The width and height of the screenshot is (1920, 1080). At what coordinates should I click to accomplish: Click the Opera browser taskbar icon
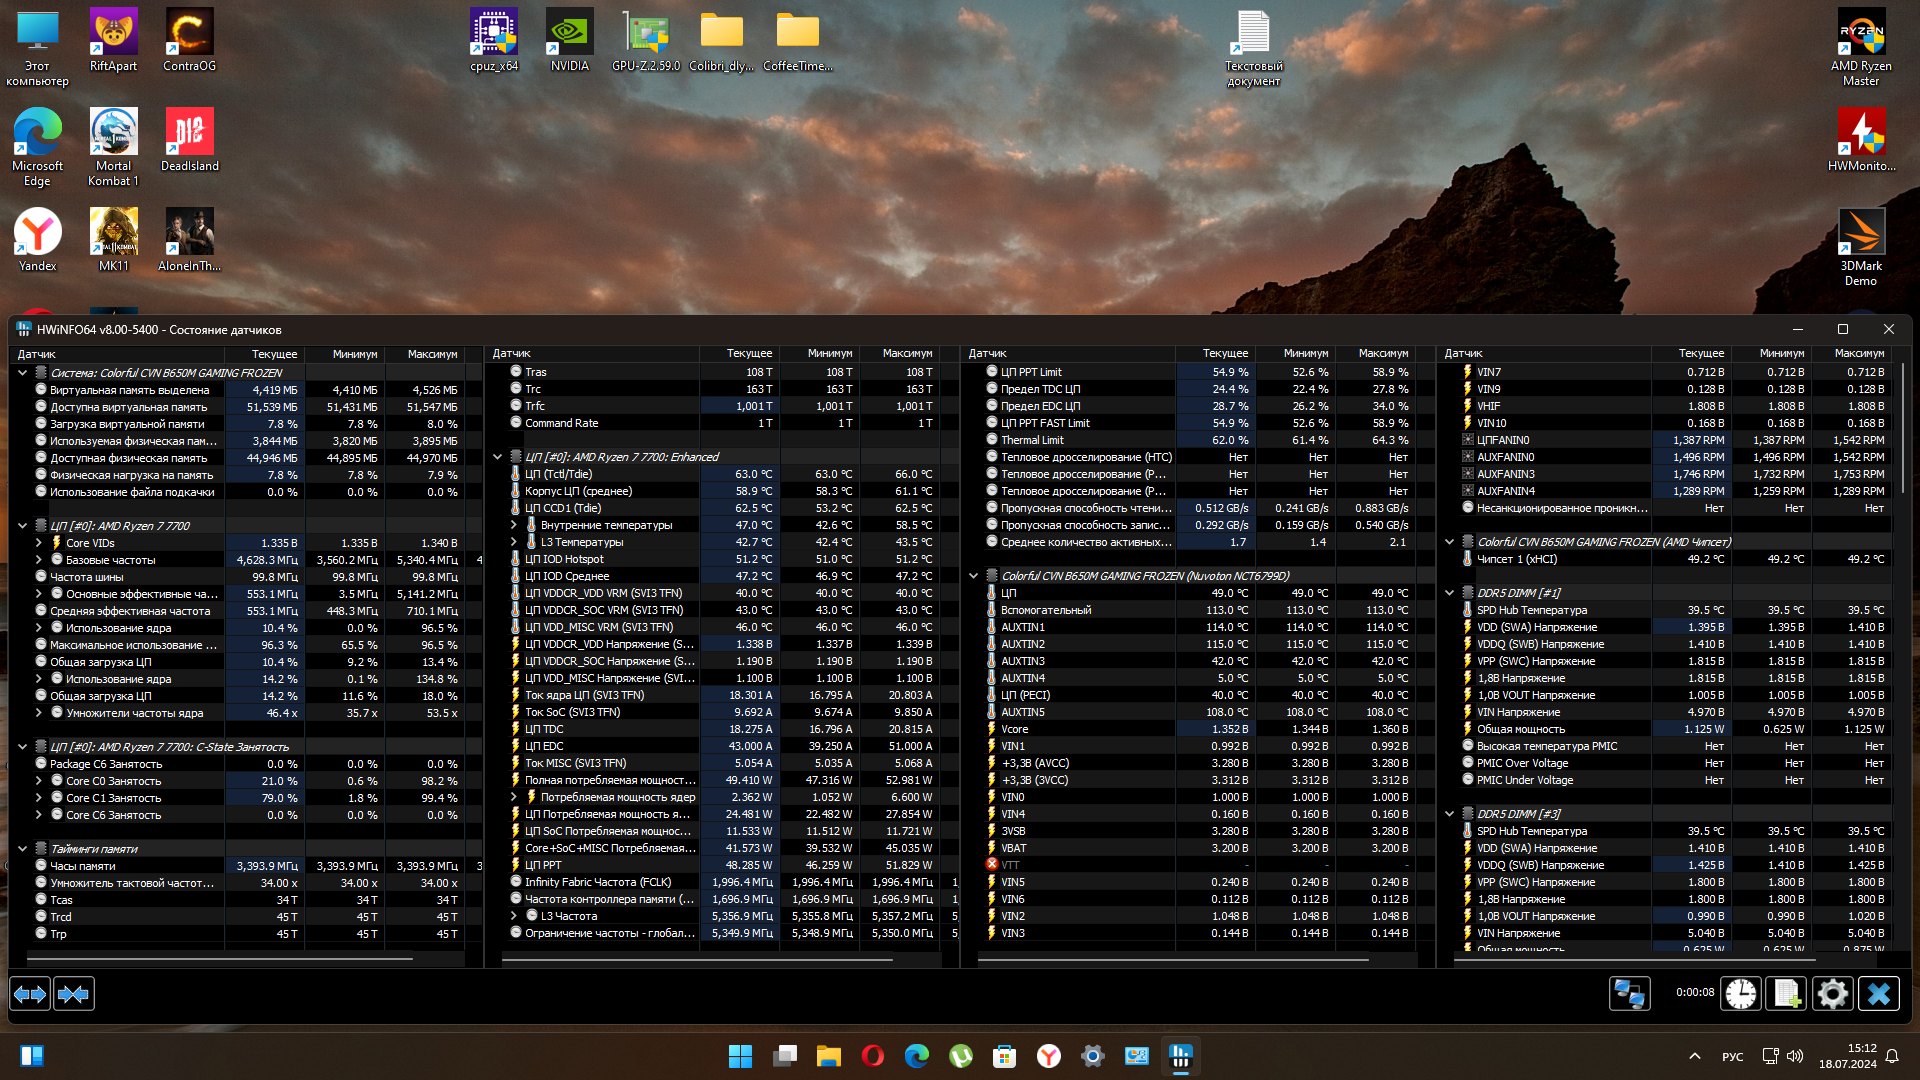point(872,1056)
